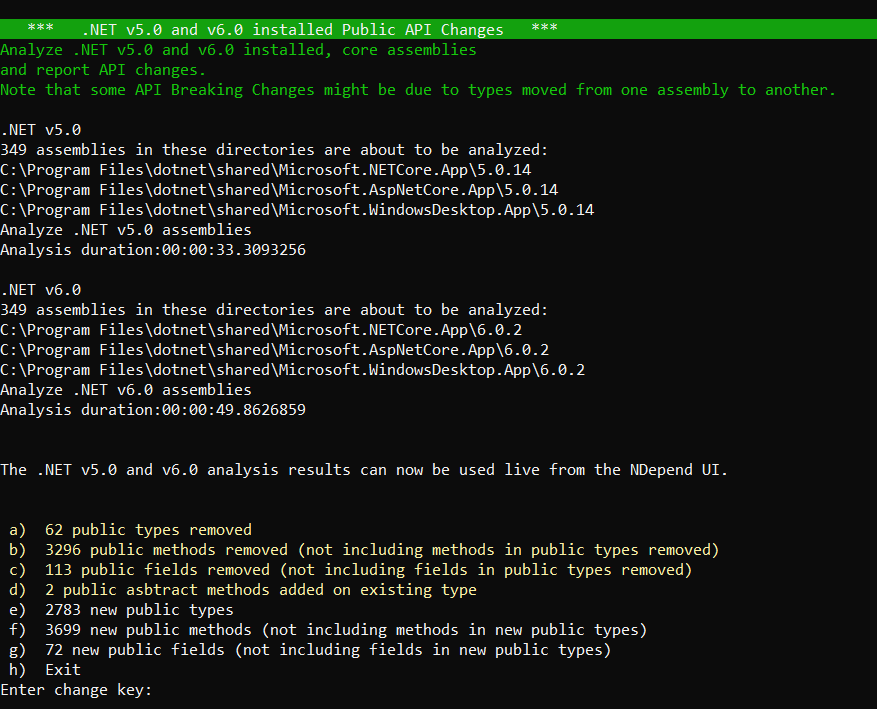Click the green title banner text

pos(292,29)
